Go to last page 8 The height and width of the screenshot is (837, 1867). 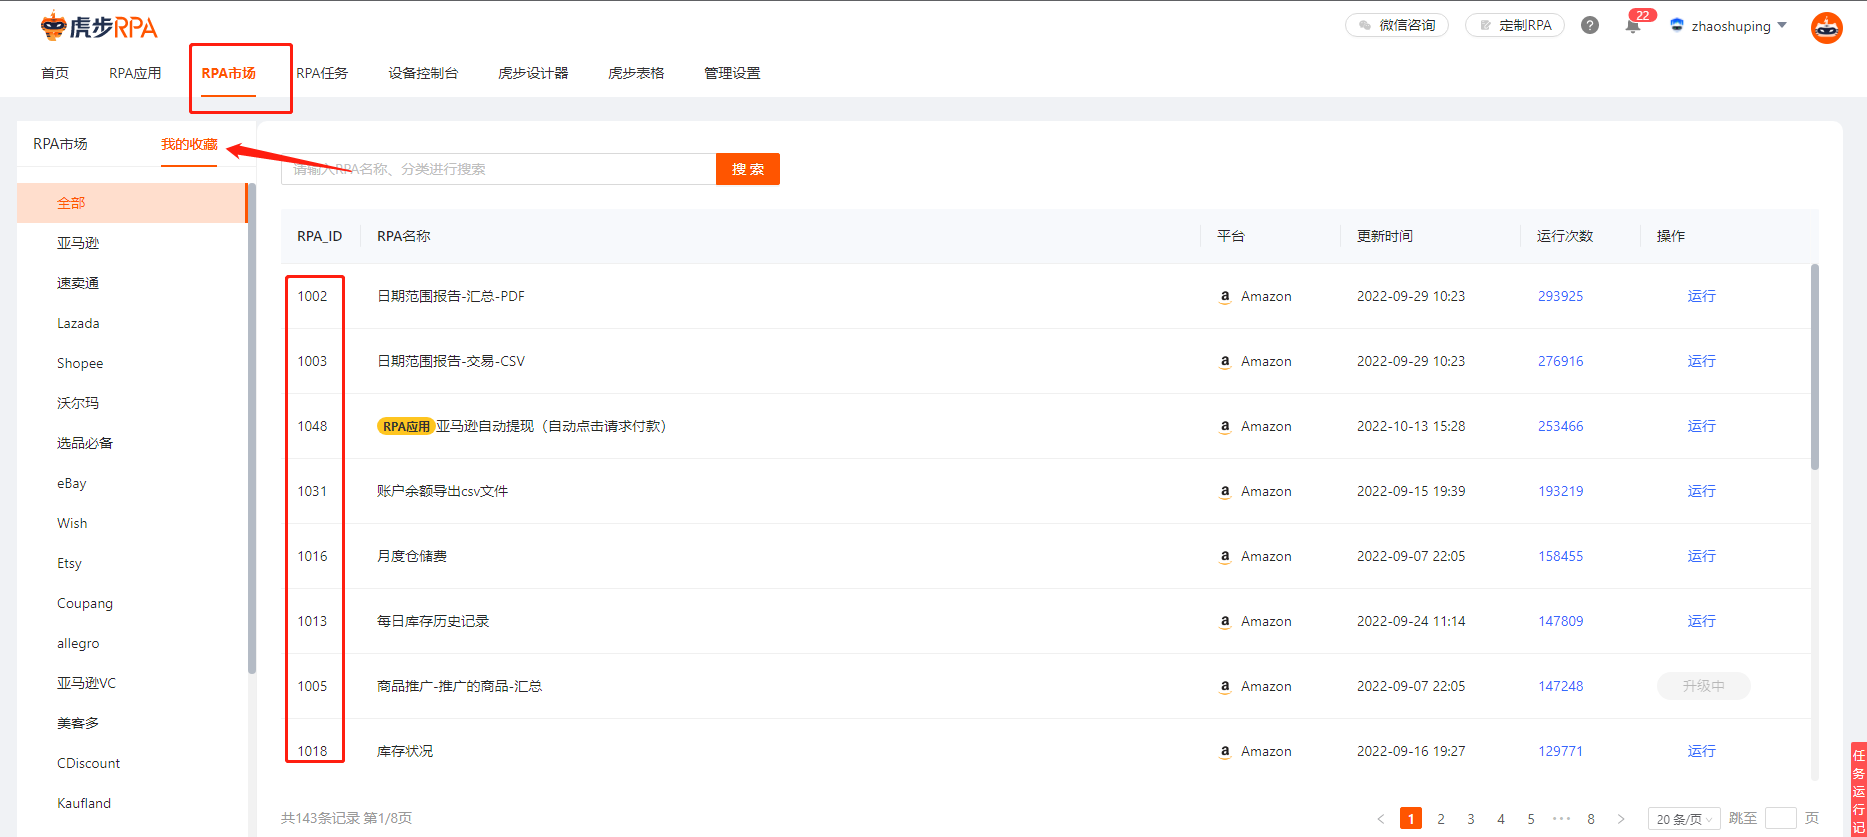[1590, 818]
